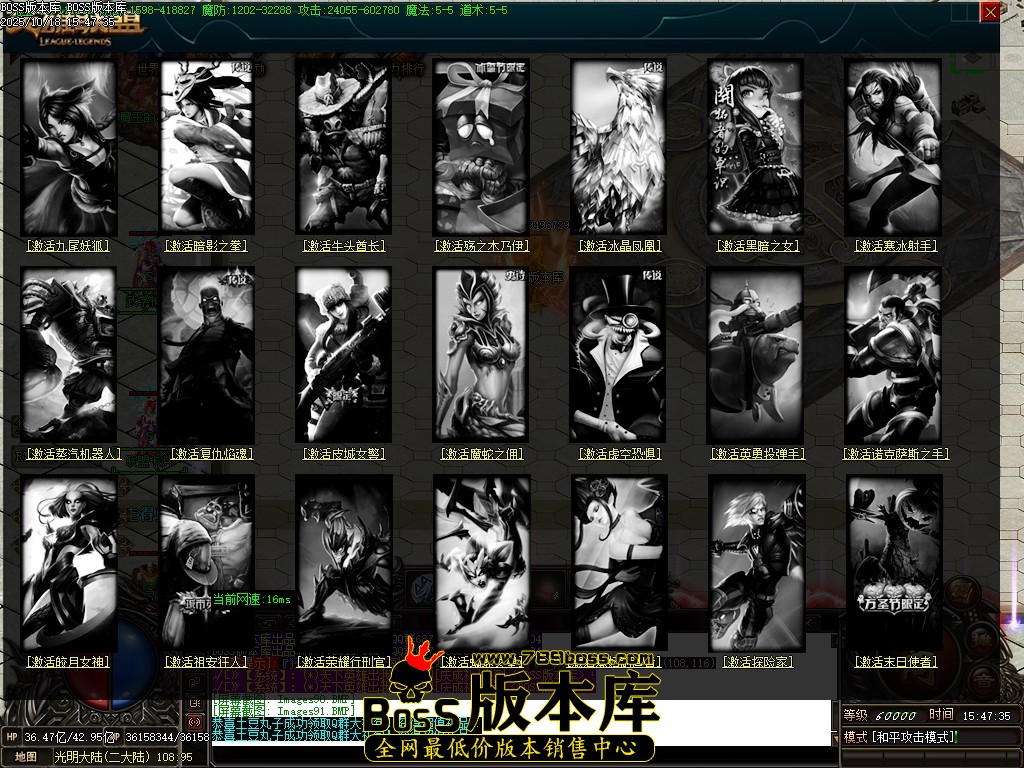Viewport: 1024px width, 768px height.
Task: Close the champion activation window
Action: pos(989,12)
